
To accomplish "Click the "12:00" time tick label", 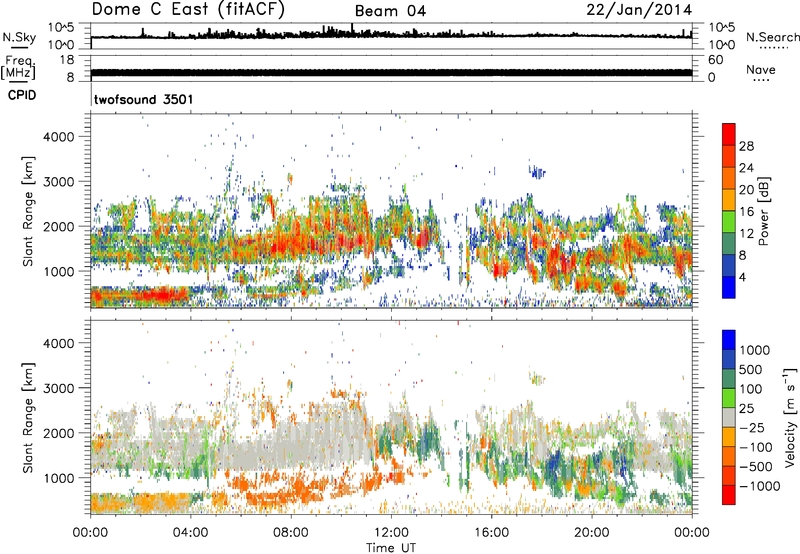I will click(391, 533).
